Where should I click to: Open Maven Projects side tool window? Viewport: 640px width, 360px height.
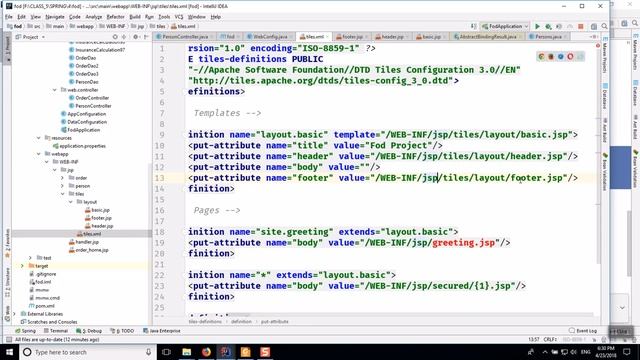604,55
